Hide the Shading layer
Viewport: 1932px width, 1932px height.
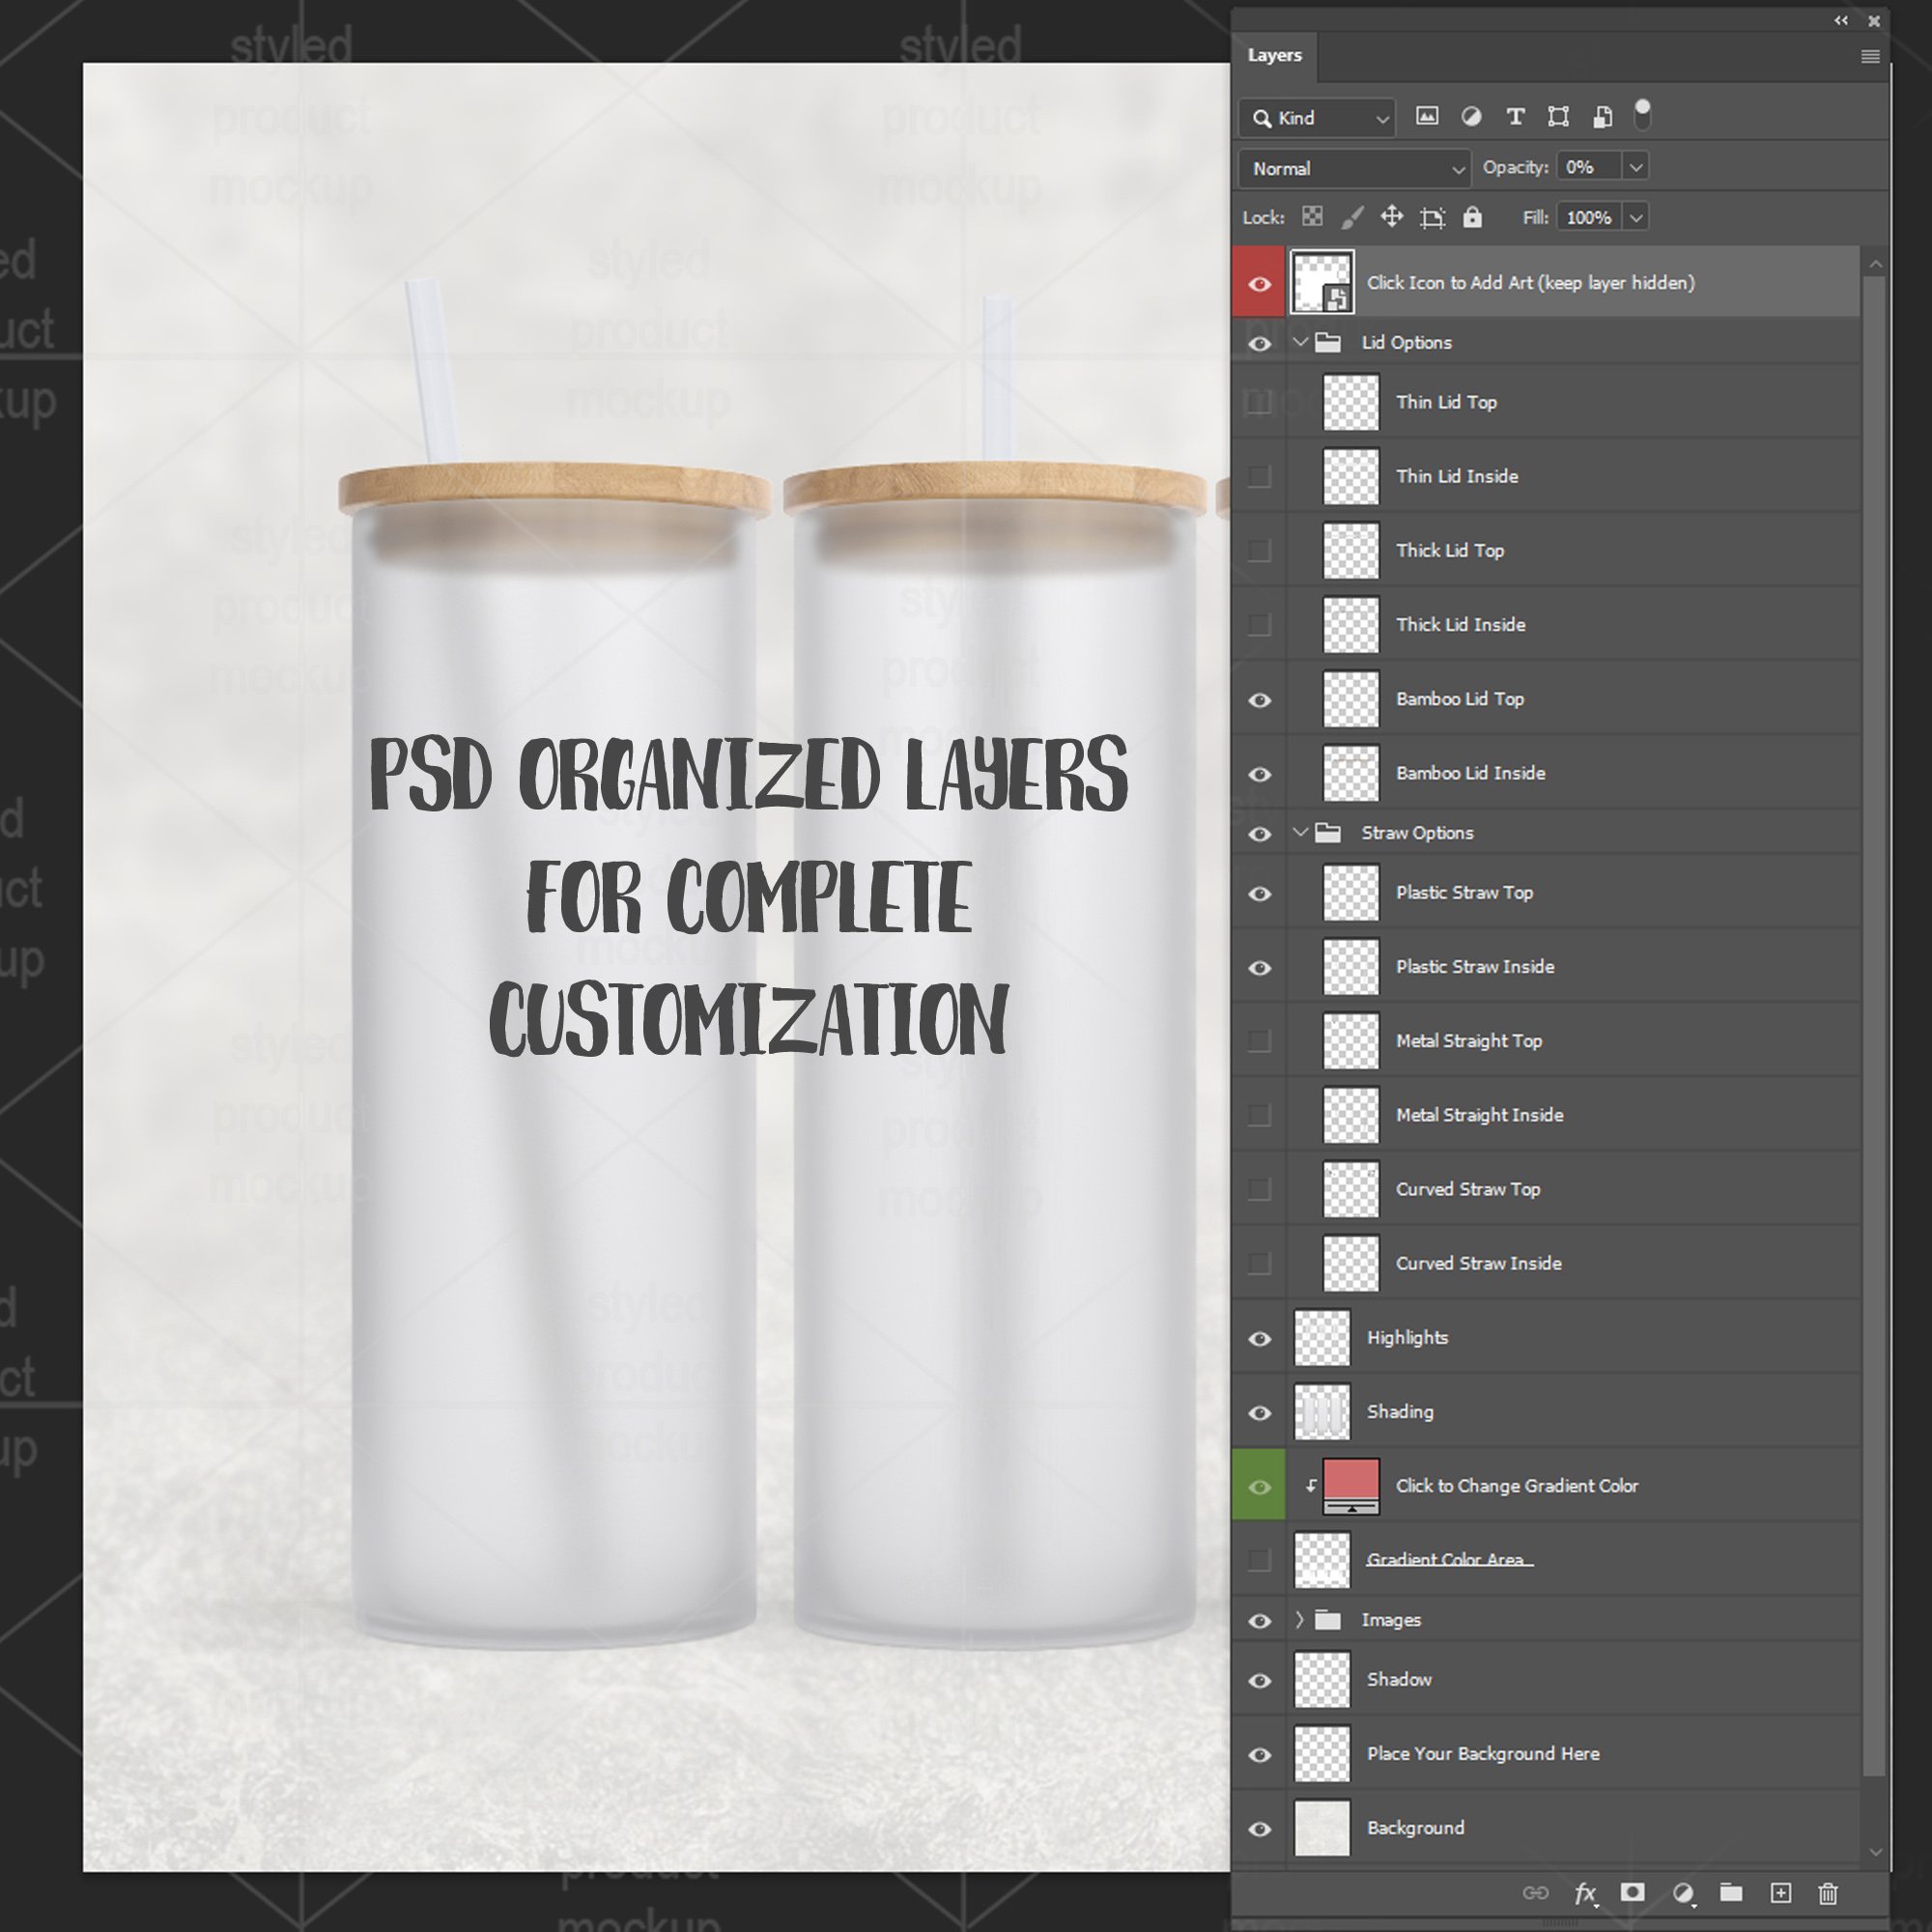(1260, 1413)
